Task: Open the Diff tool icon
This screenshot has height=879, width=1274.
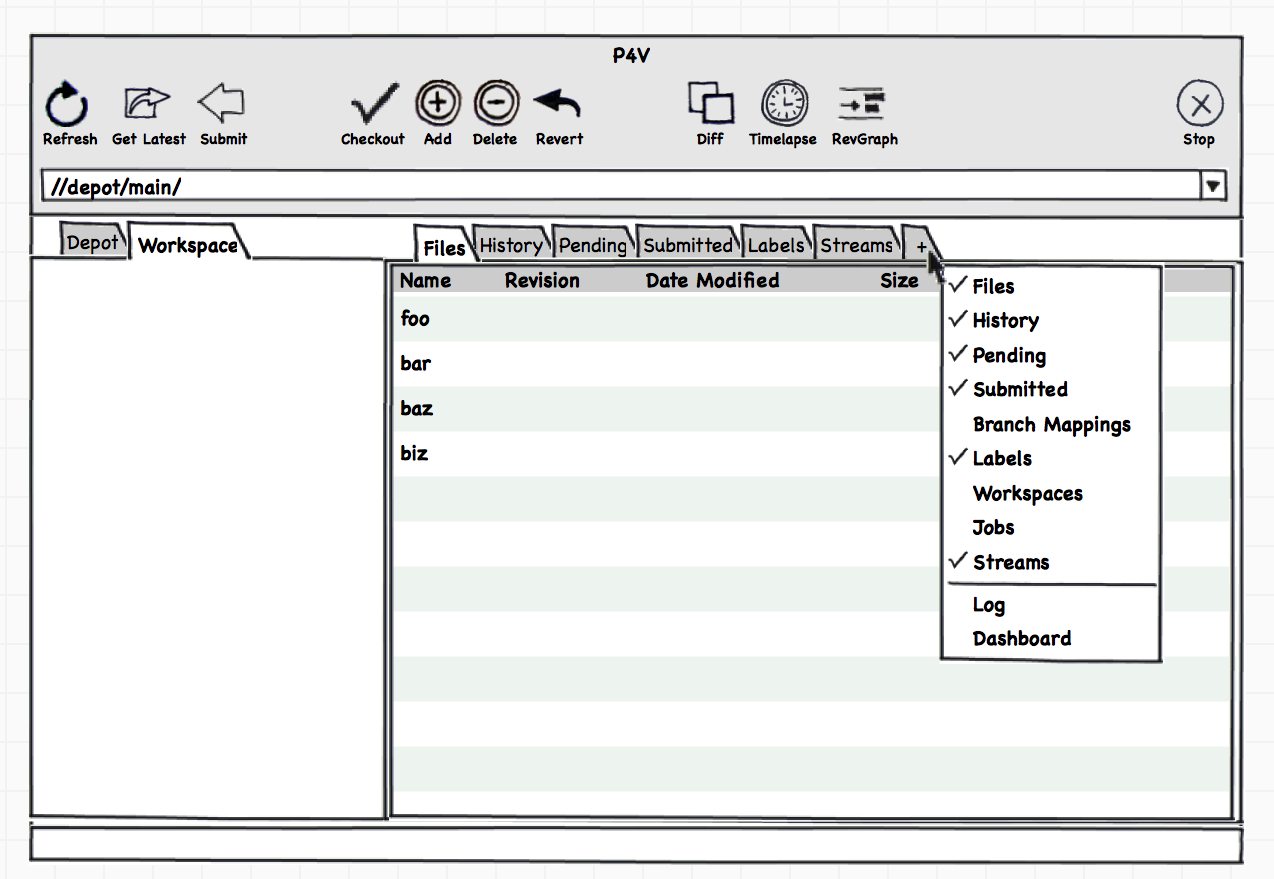Action: (710, 103)
